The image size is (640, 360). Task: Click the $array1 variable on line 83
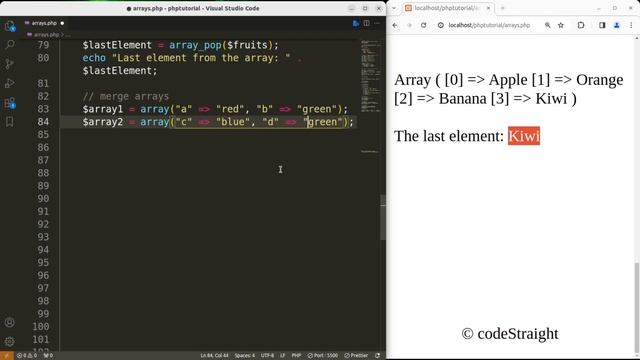point(102,109)
